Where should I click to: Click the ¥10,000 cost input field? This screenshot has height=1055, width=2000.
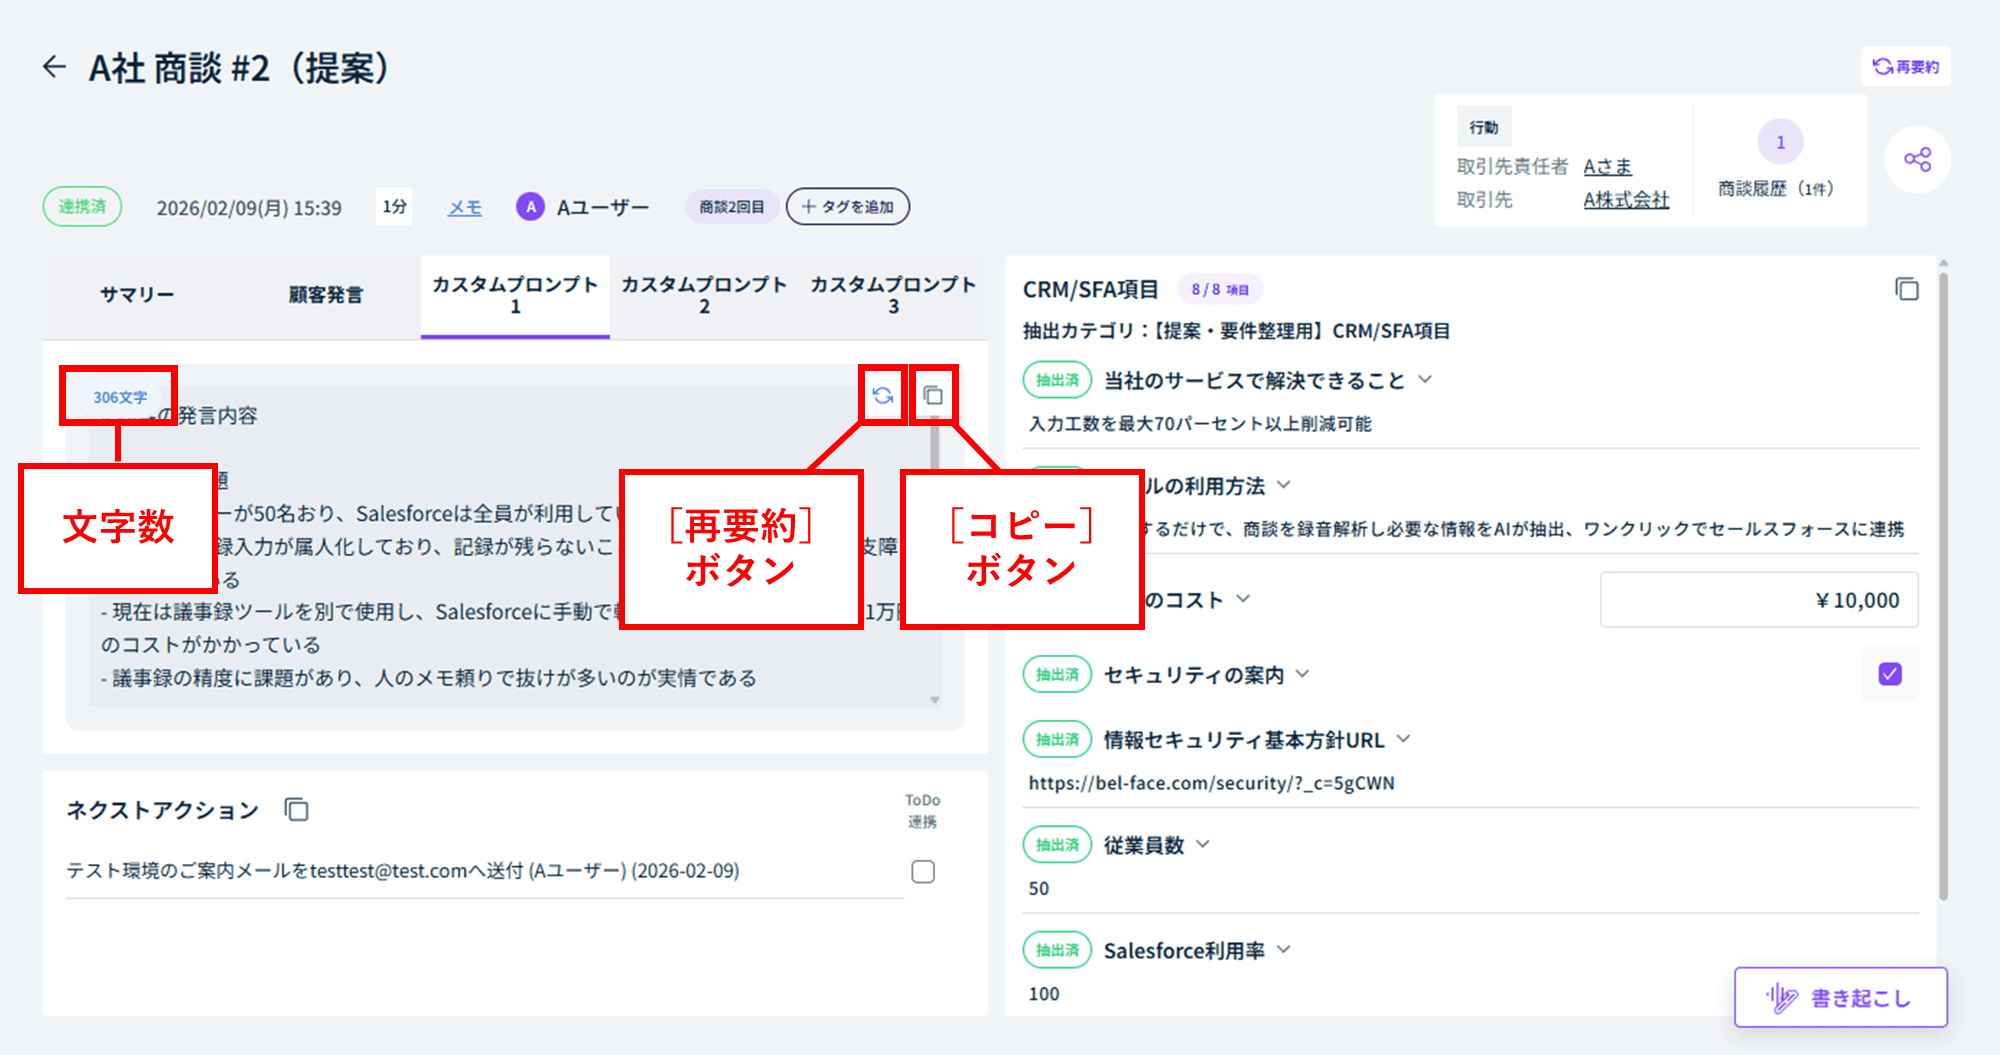pos(1758,600)
